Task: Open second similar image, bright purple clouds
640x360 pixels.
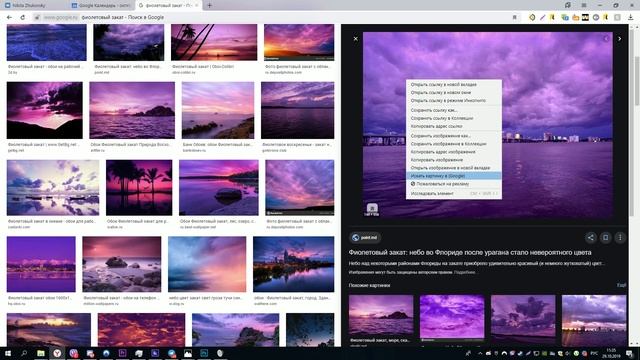Action: pyautogui.click(x=452, y=317)
